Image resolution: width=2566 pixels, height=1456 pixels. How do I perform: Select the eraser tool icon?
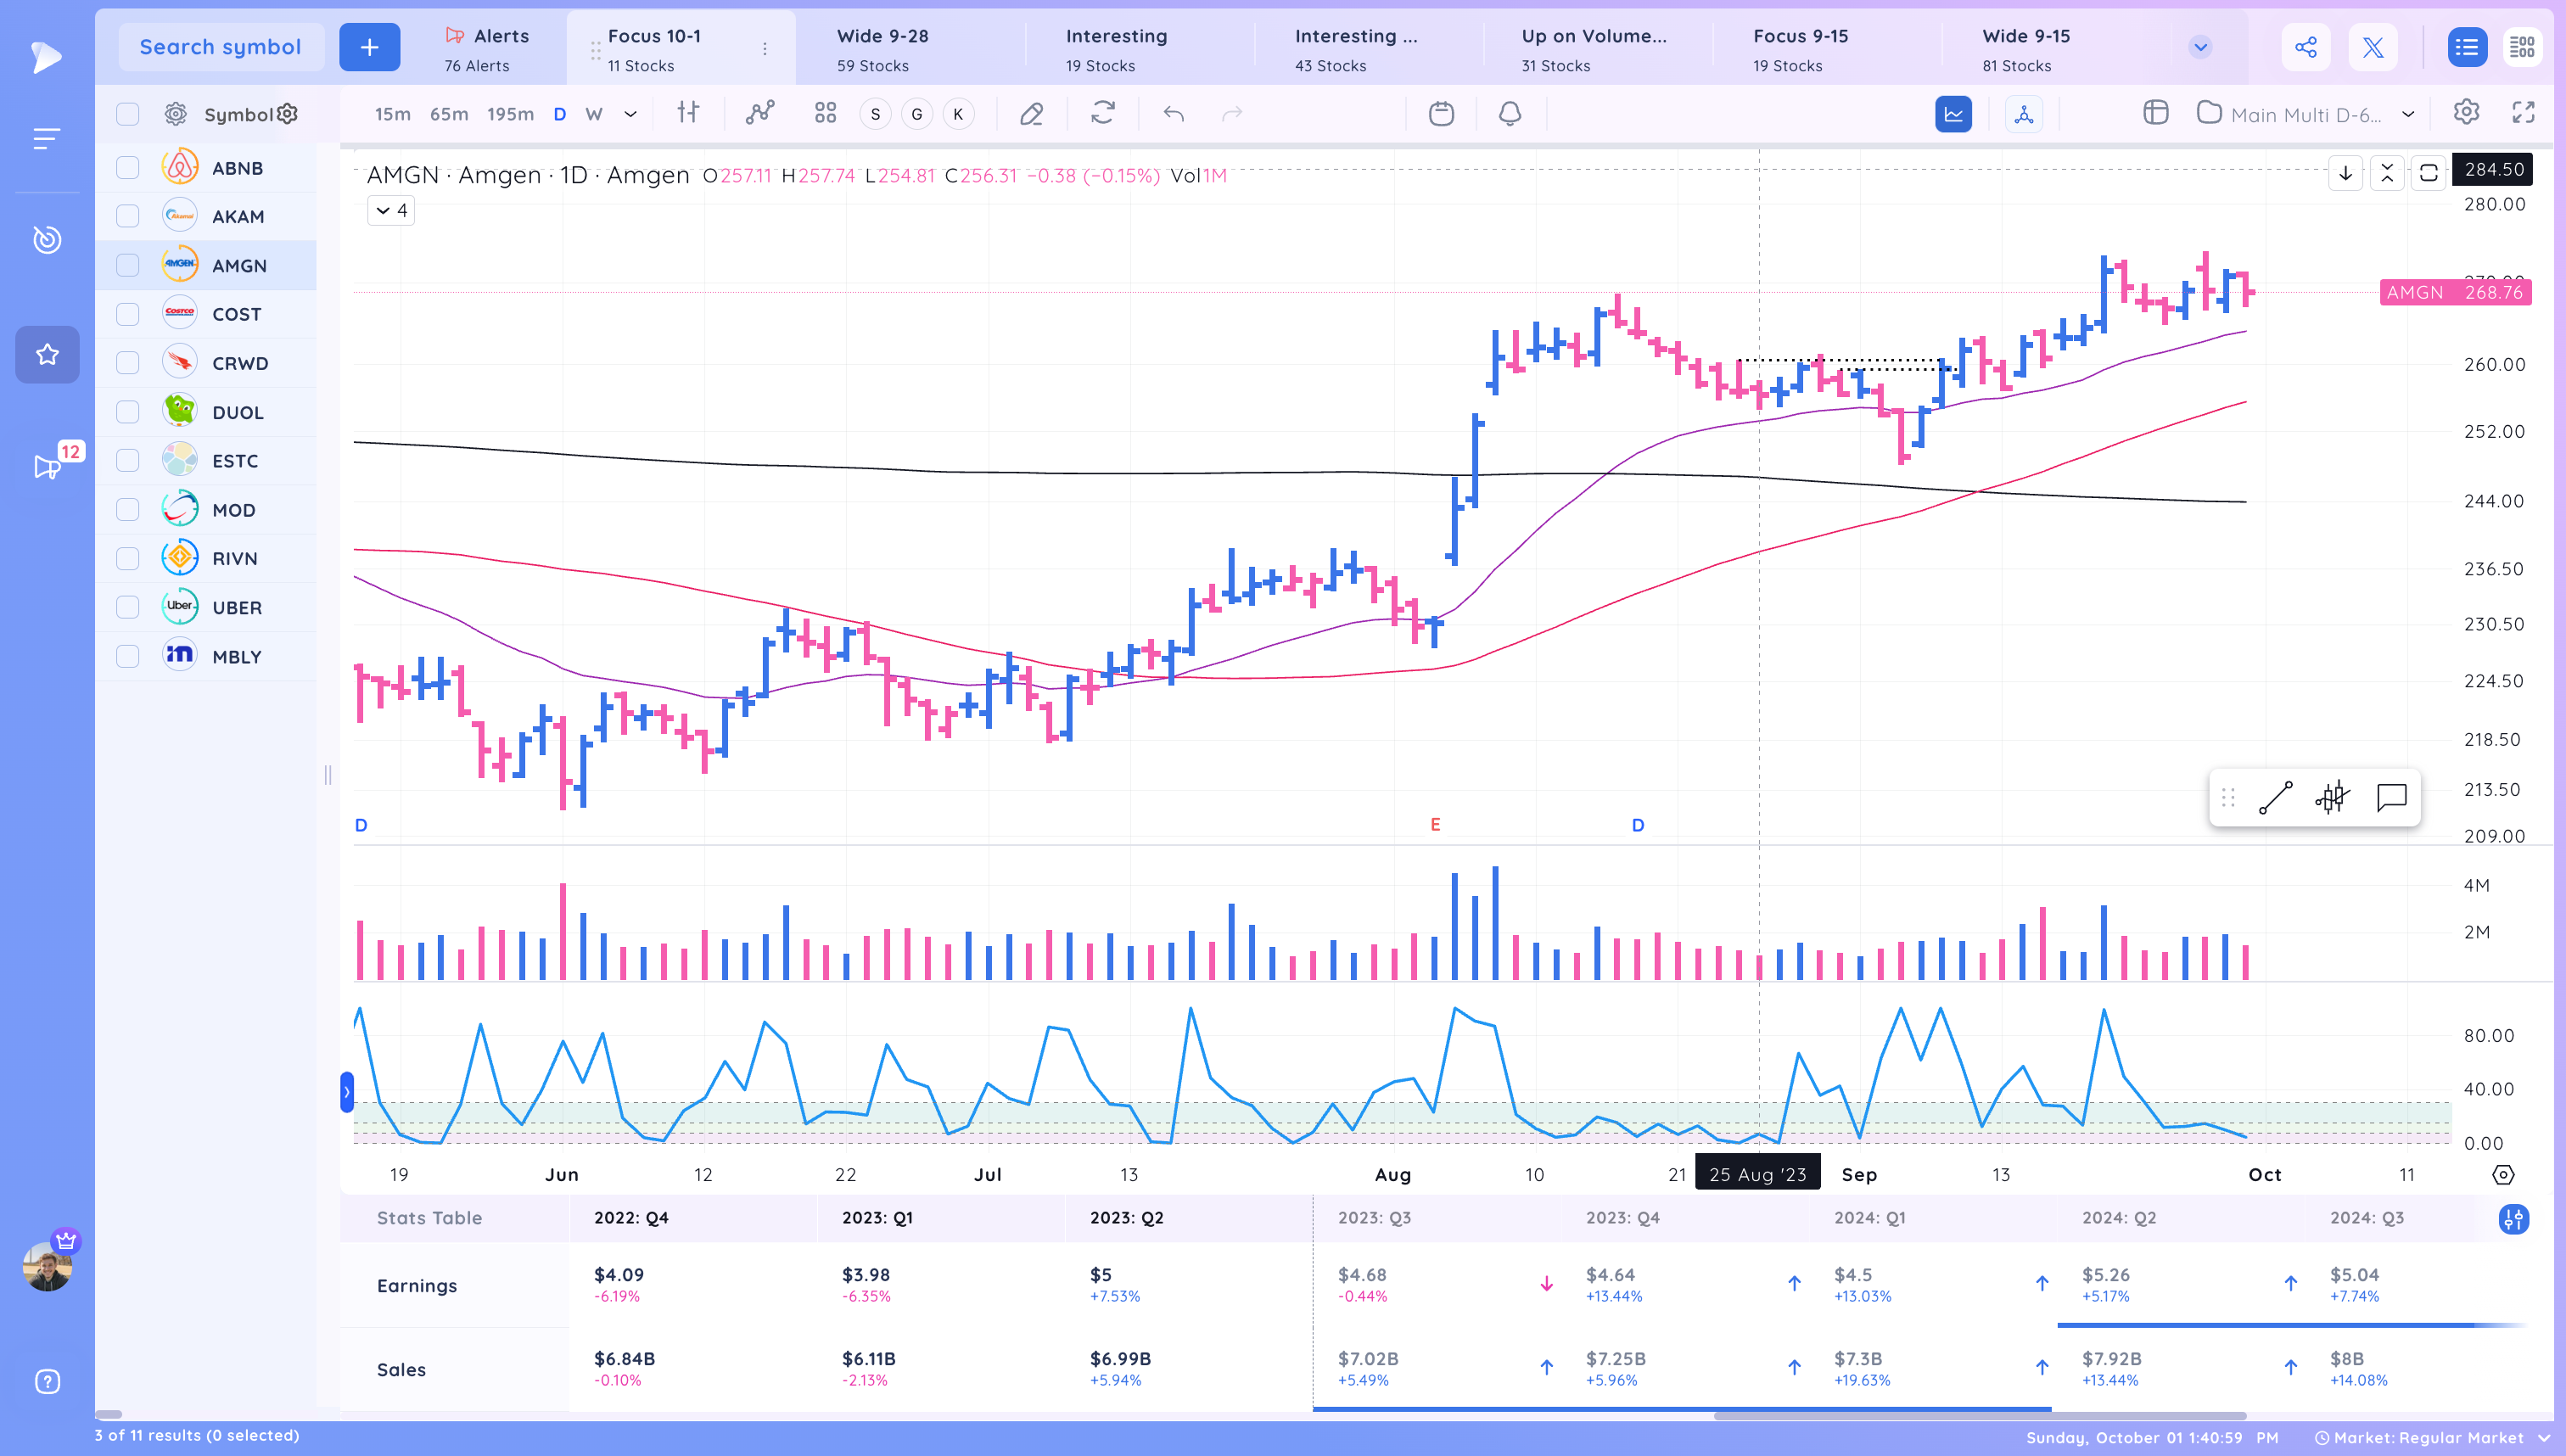point(1031,114)
